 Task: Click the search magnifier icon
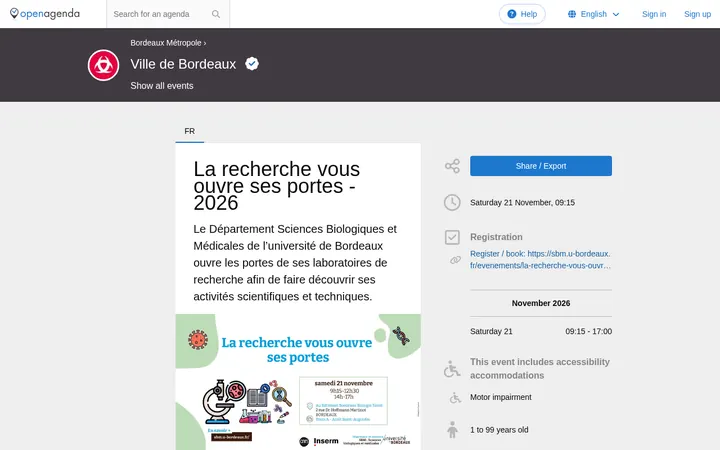(216, 14)
